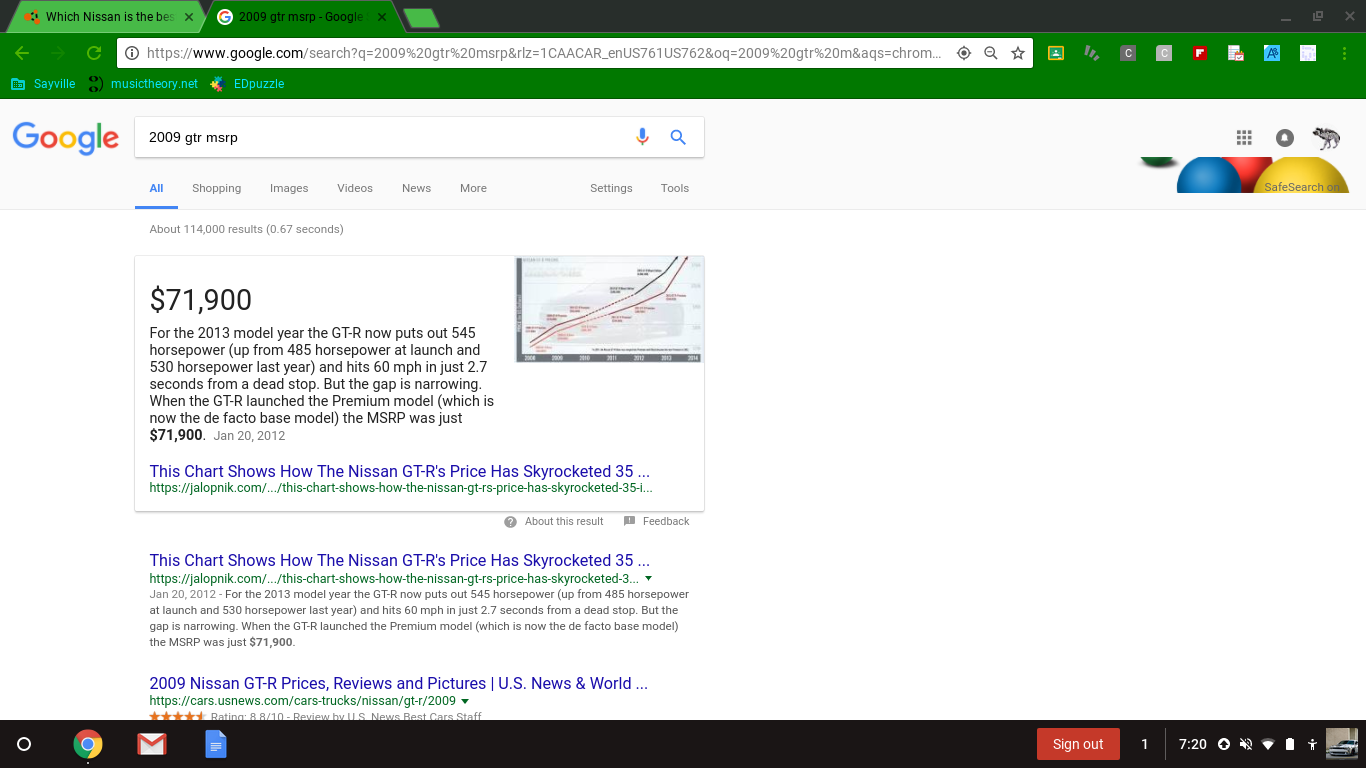Open the Flipboard extension icon
This screenshot has width=1366, height=768.
(1200, 53)
